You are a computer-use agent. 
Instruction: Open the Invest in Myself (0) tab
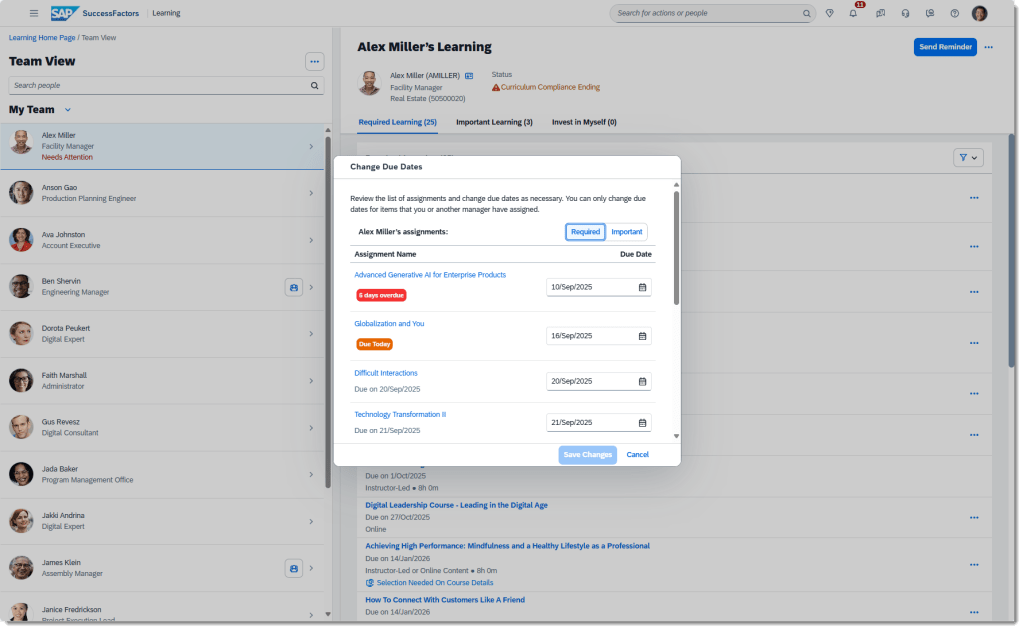click(584, 122)
